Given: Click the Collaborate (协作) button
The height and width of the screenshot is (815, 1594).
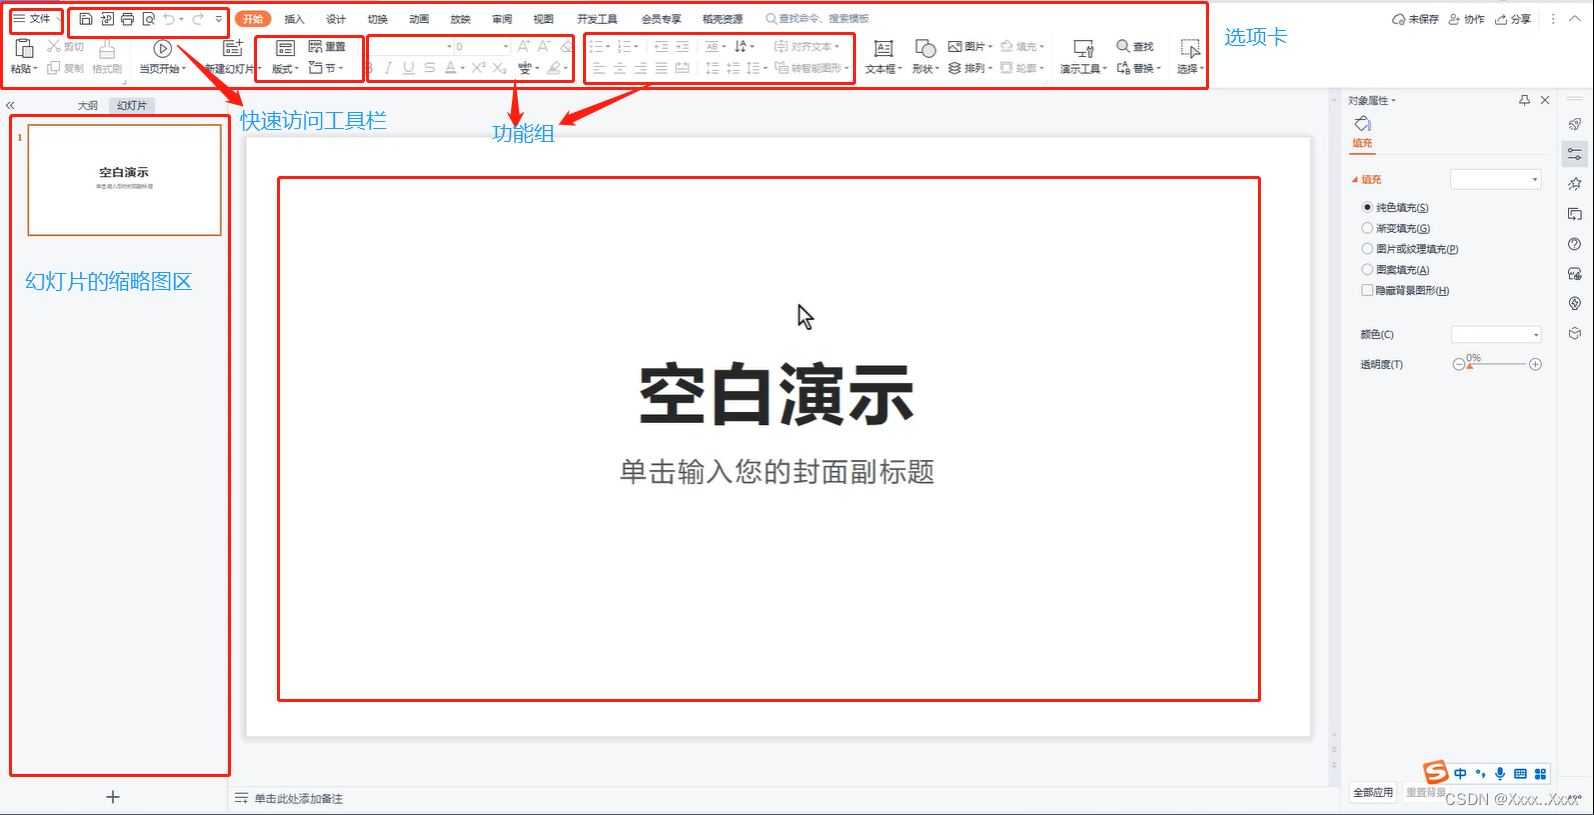Looking at the screenshot, I should pos(1466,19).
